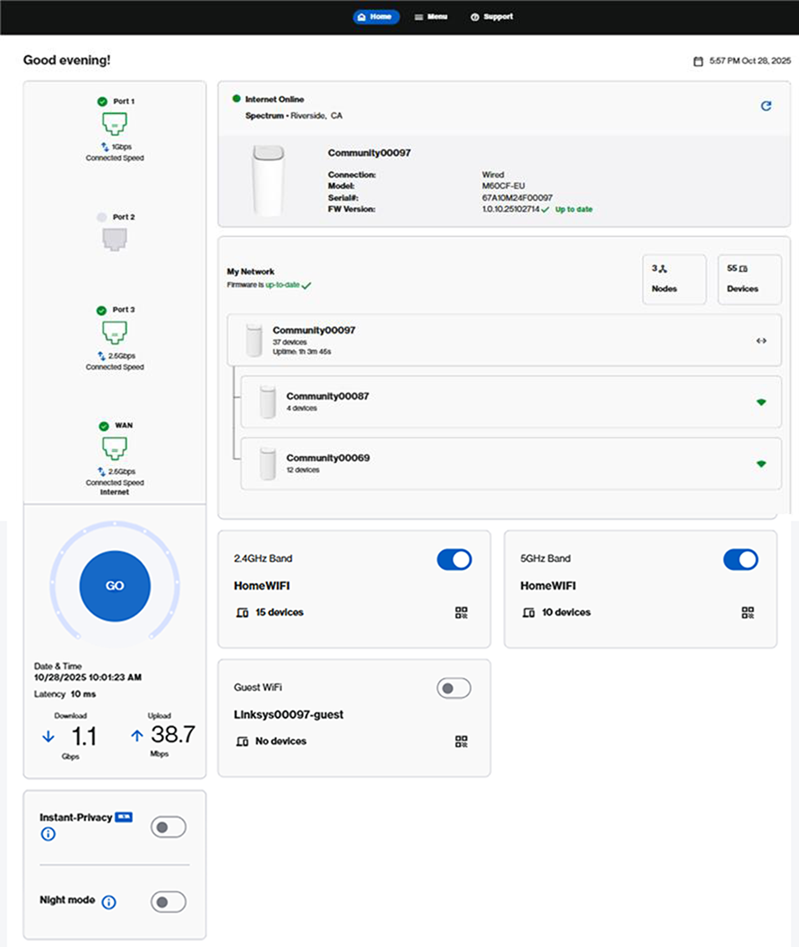Screen dimensions: 799x947
Task: Click the Community00097 router name heading
Action: coord(369,153)
